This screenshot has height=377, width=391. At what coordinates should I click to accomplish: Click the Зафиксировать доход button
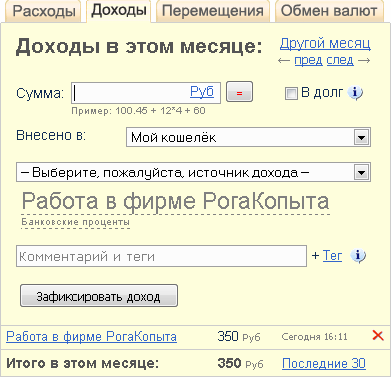99,295
